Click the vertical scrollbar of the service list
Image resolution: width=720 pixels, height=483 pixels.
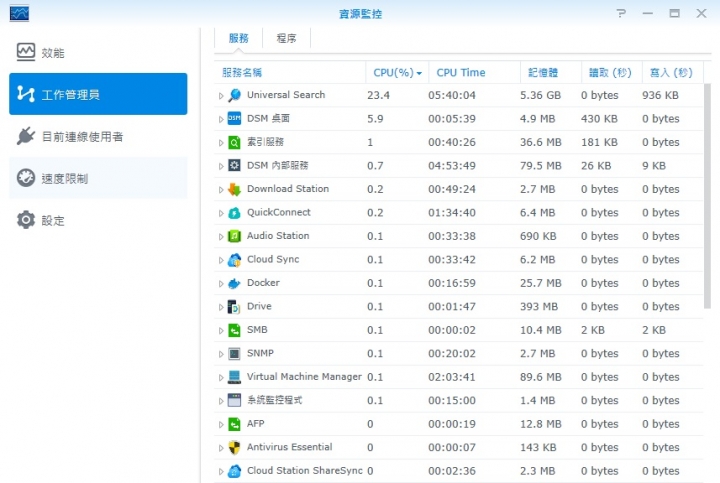pyautogui.click(x=707, y=196)
